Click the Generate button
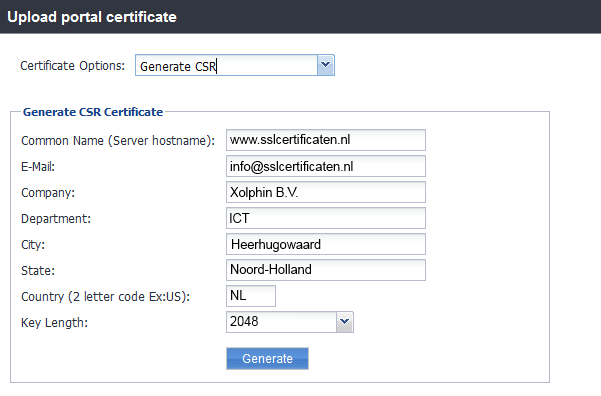 point(267,359)
